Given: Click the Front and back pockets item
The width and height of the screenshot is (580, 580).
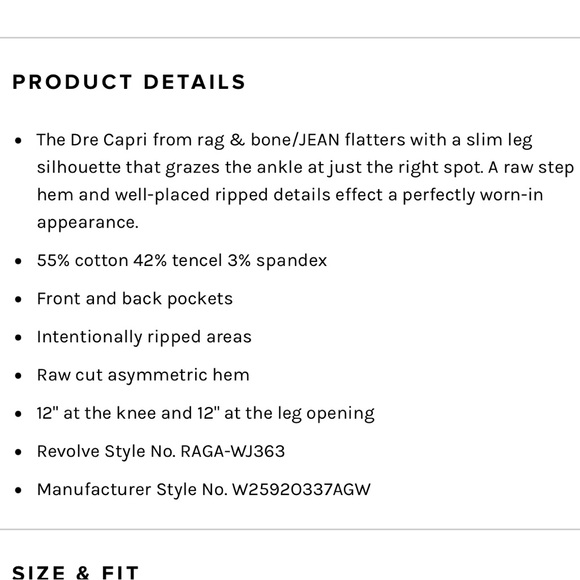Looking at the screenshot, I should click(135, 299).
